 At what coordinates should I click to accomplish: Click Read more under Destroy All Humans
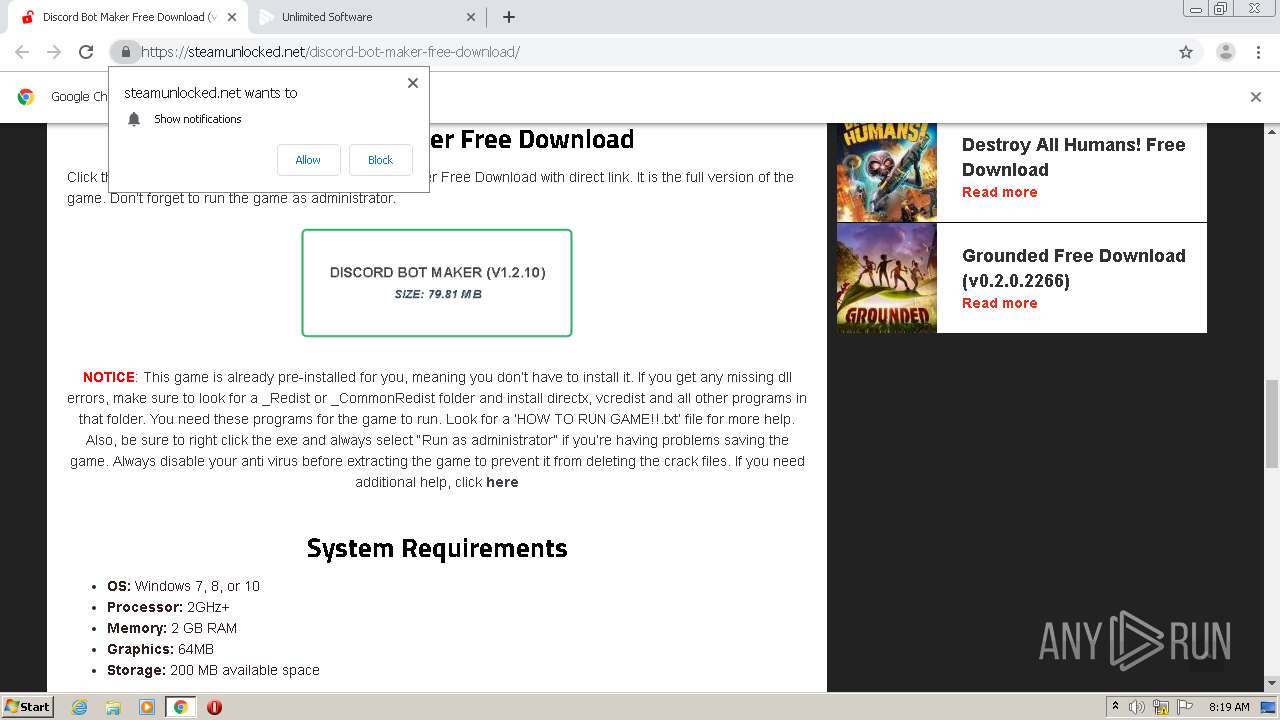point(999,192)
